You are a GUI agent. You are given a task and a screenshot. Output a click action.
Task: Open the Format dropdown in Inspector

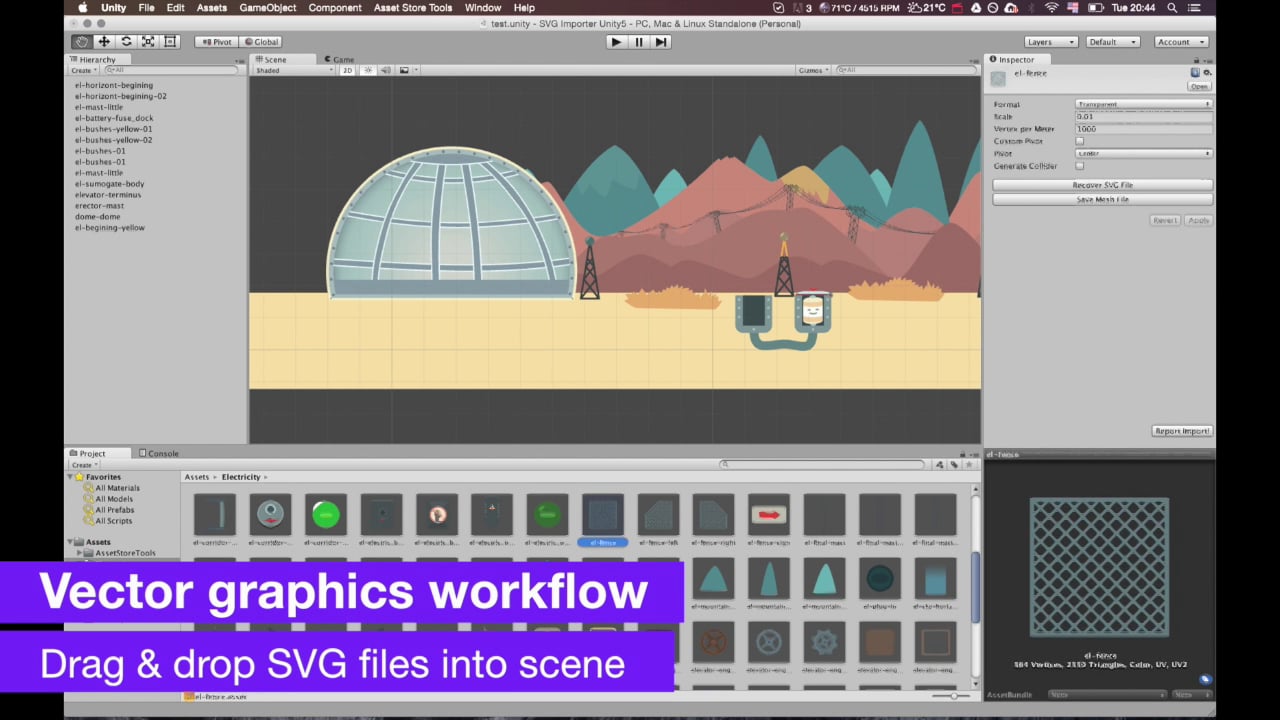click(1143, 104)
